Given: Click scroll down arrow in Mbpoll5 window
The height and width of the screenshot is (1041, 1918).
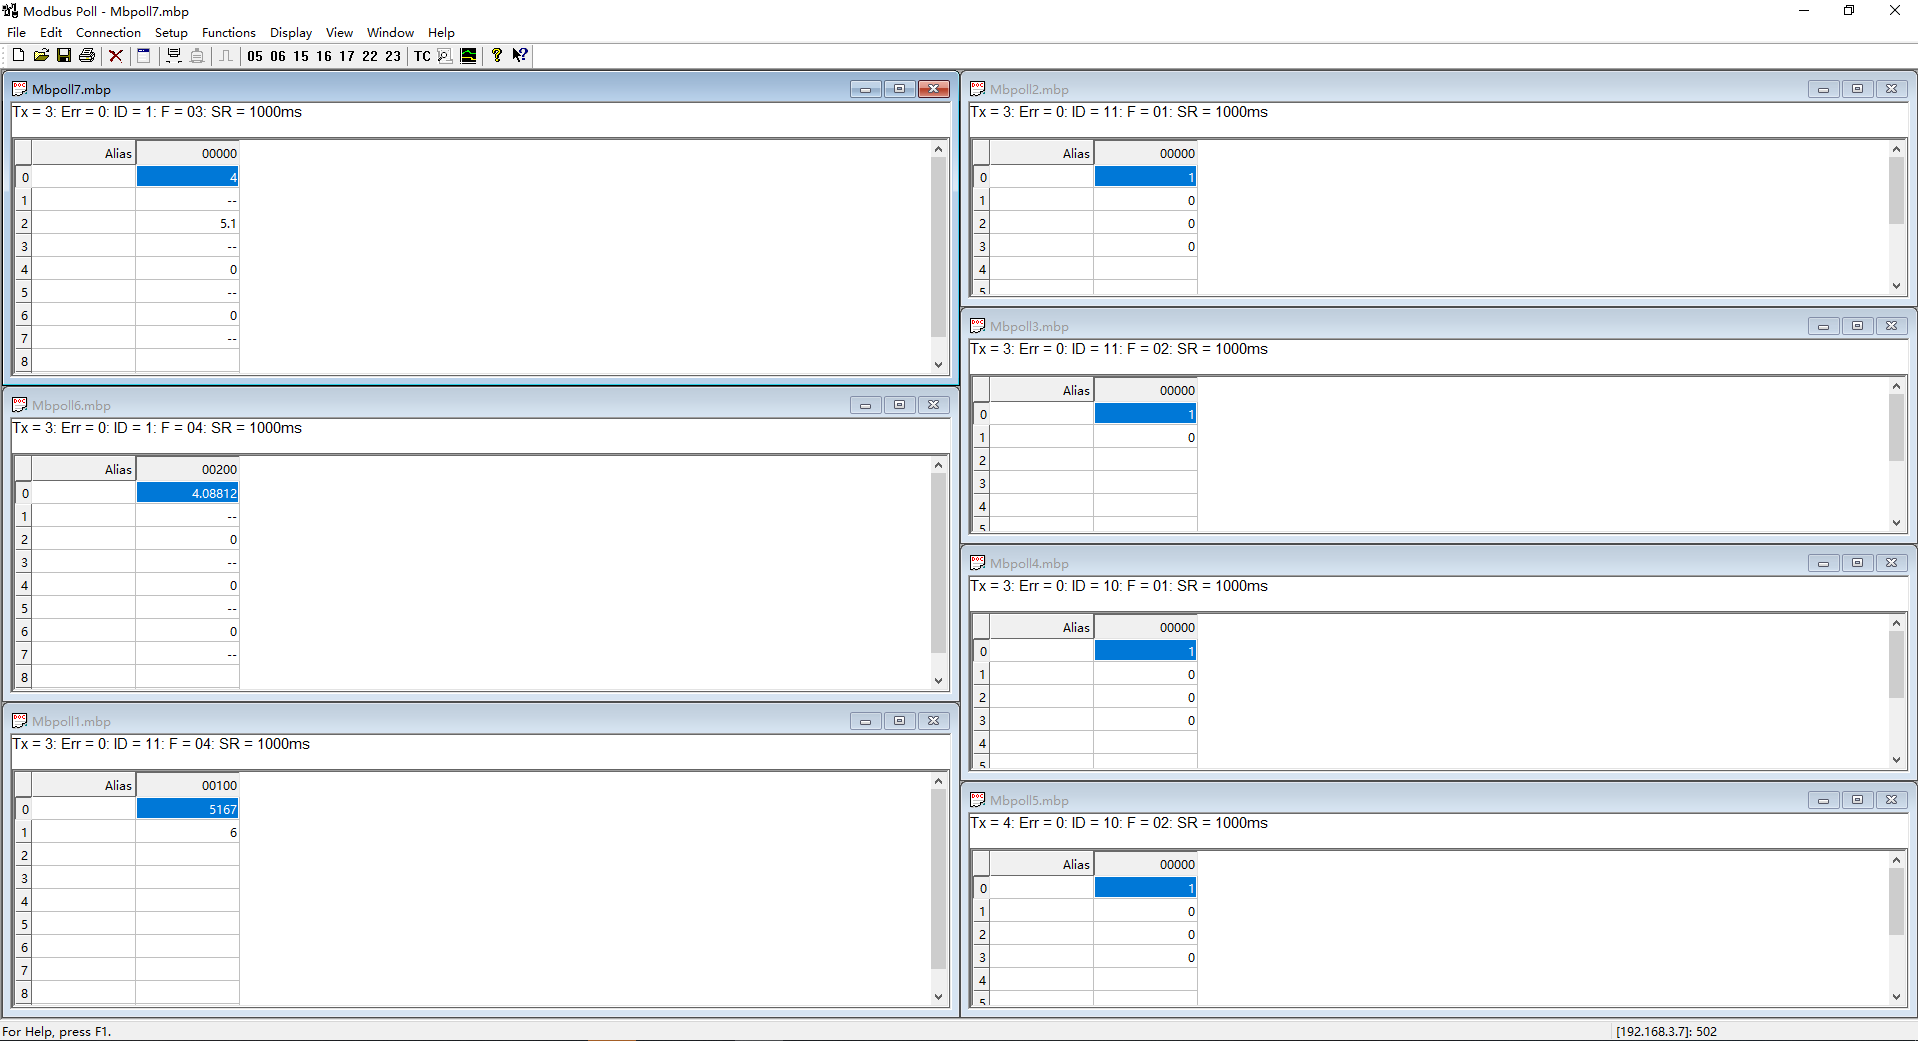Looking at the screenshot, I should 1896,996.
